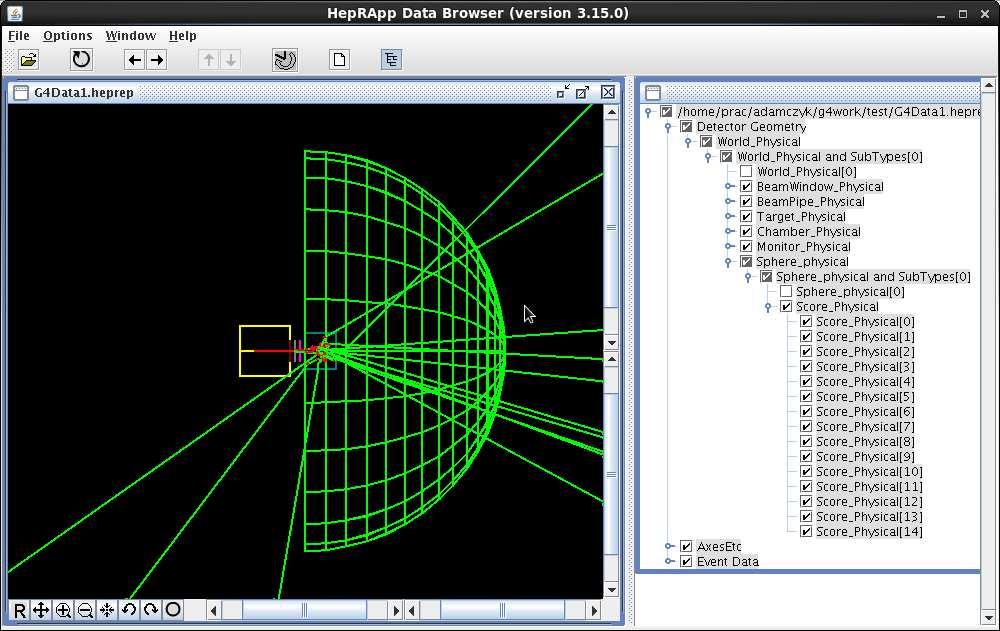The height and width of the screenshot is (631, 1000).
Task: Uncheck the Score_Physical[14] checkbox
Action: 806,531
